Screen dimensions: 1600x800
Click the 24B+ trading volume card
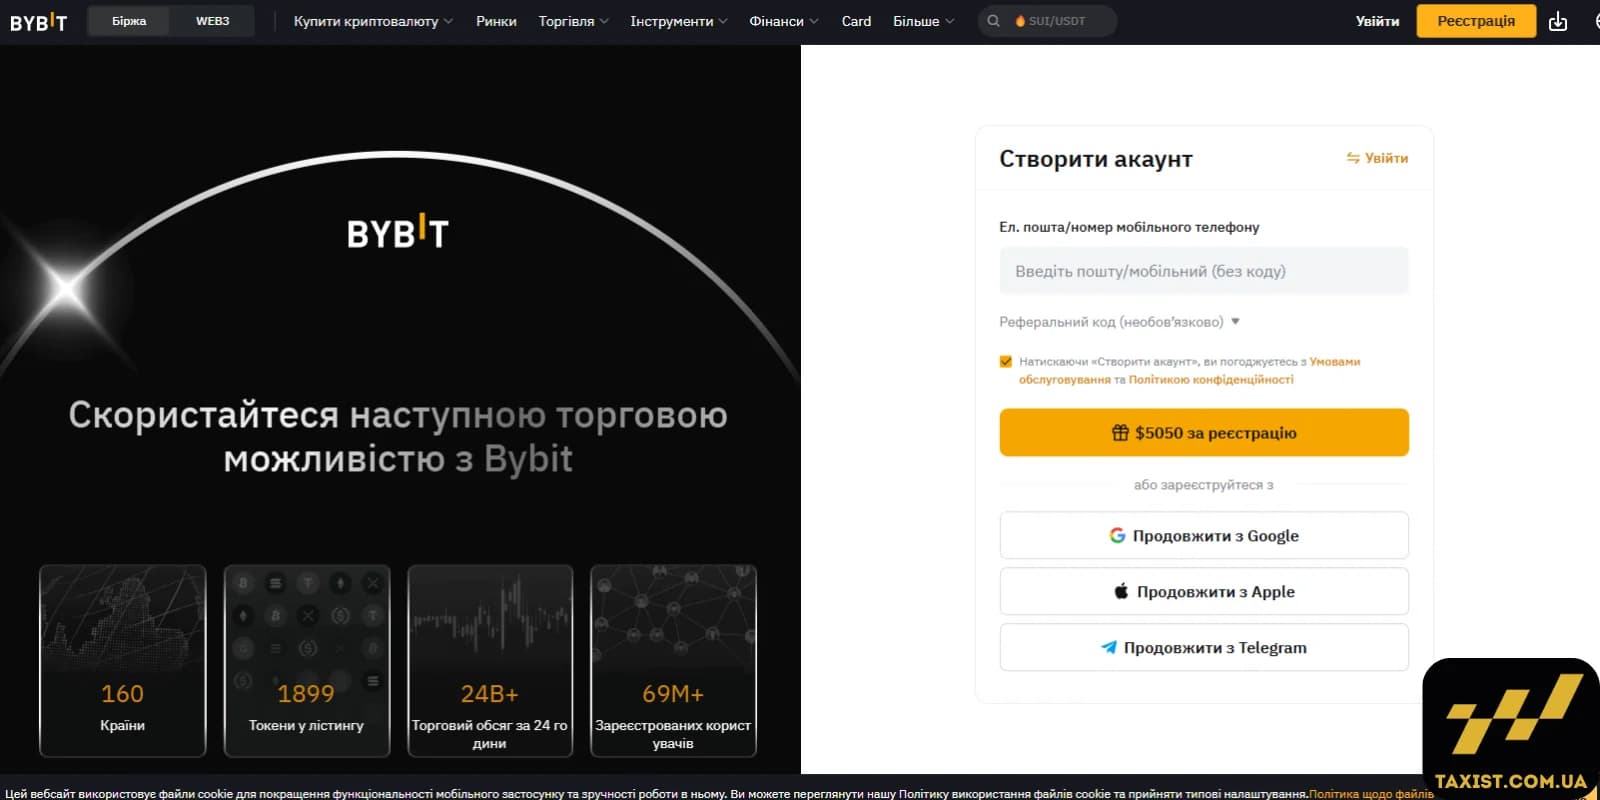[490, 661]
